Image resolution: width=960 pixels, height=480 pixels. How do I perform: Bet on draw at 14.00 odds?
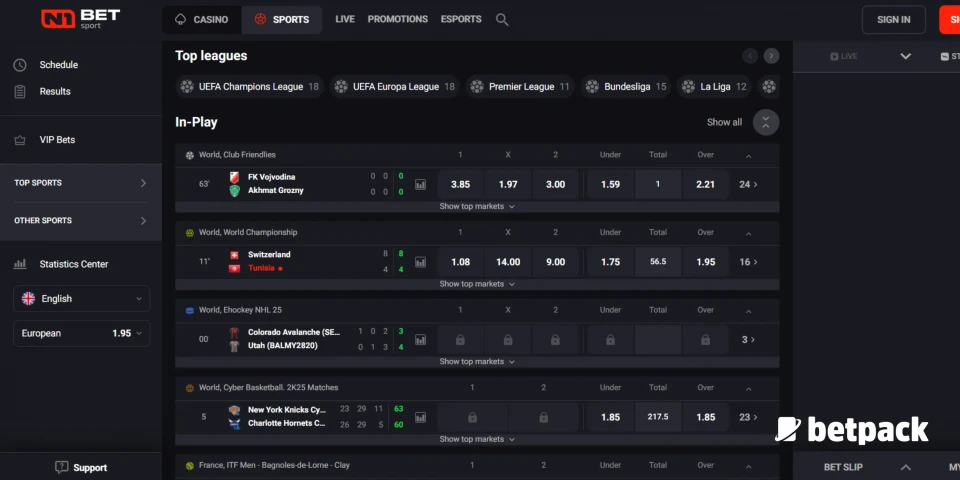[x=508, y=262]
